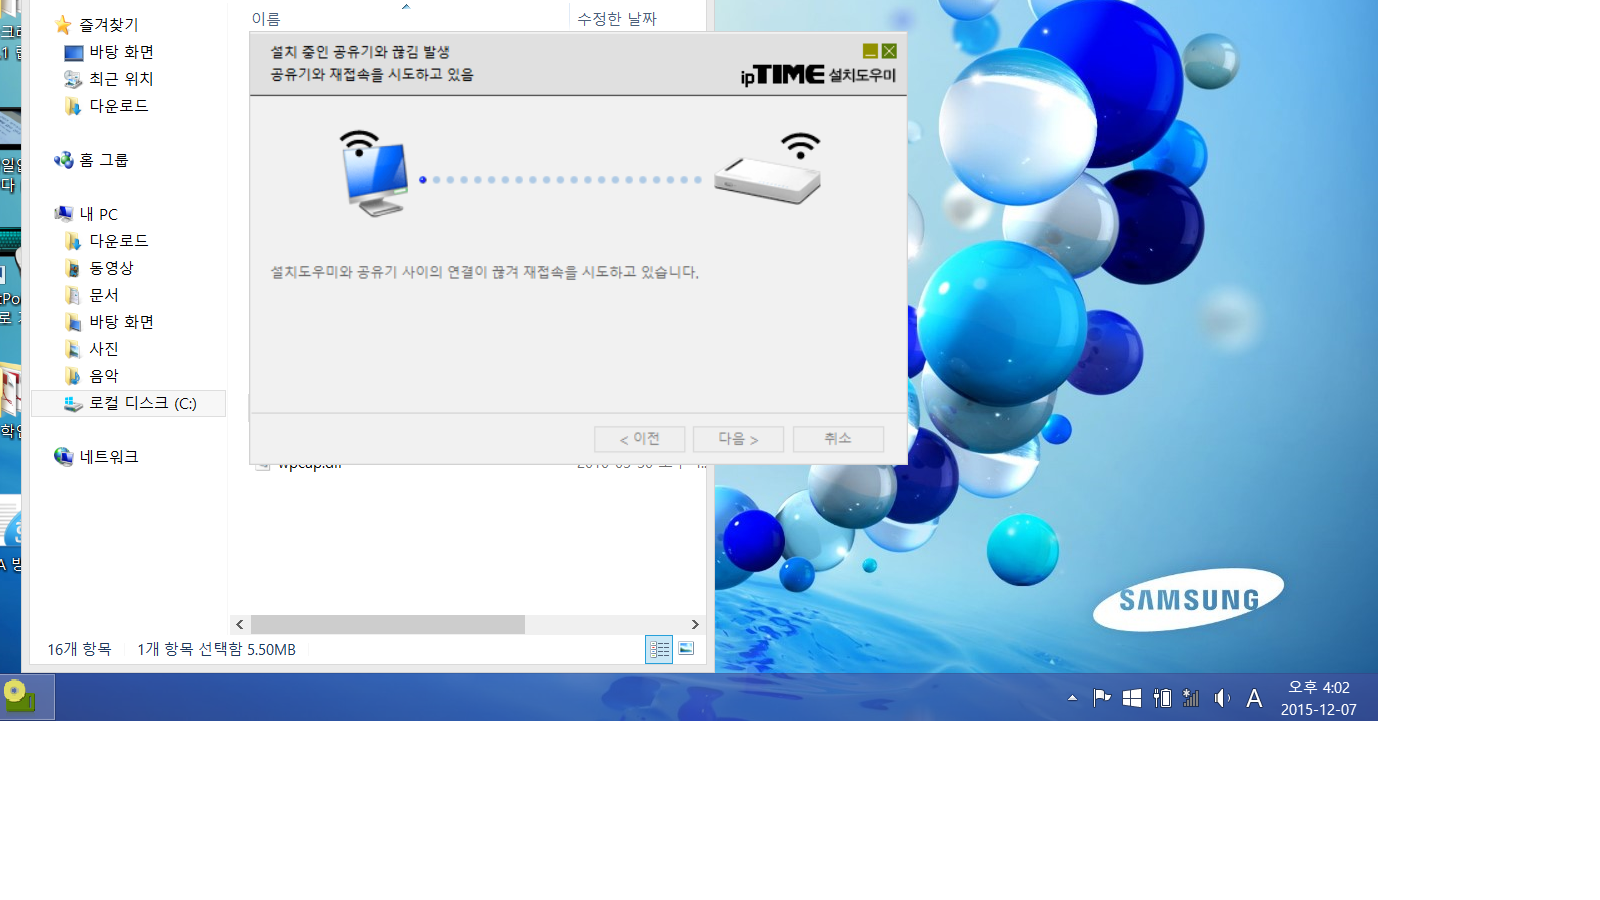1600x900 pixels.
Task: Open network signal icon in system tray
Action: coord(1191,698)
